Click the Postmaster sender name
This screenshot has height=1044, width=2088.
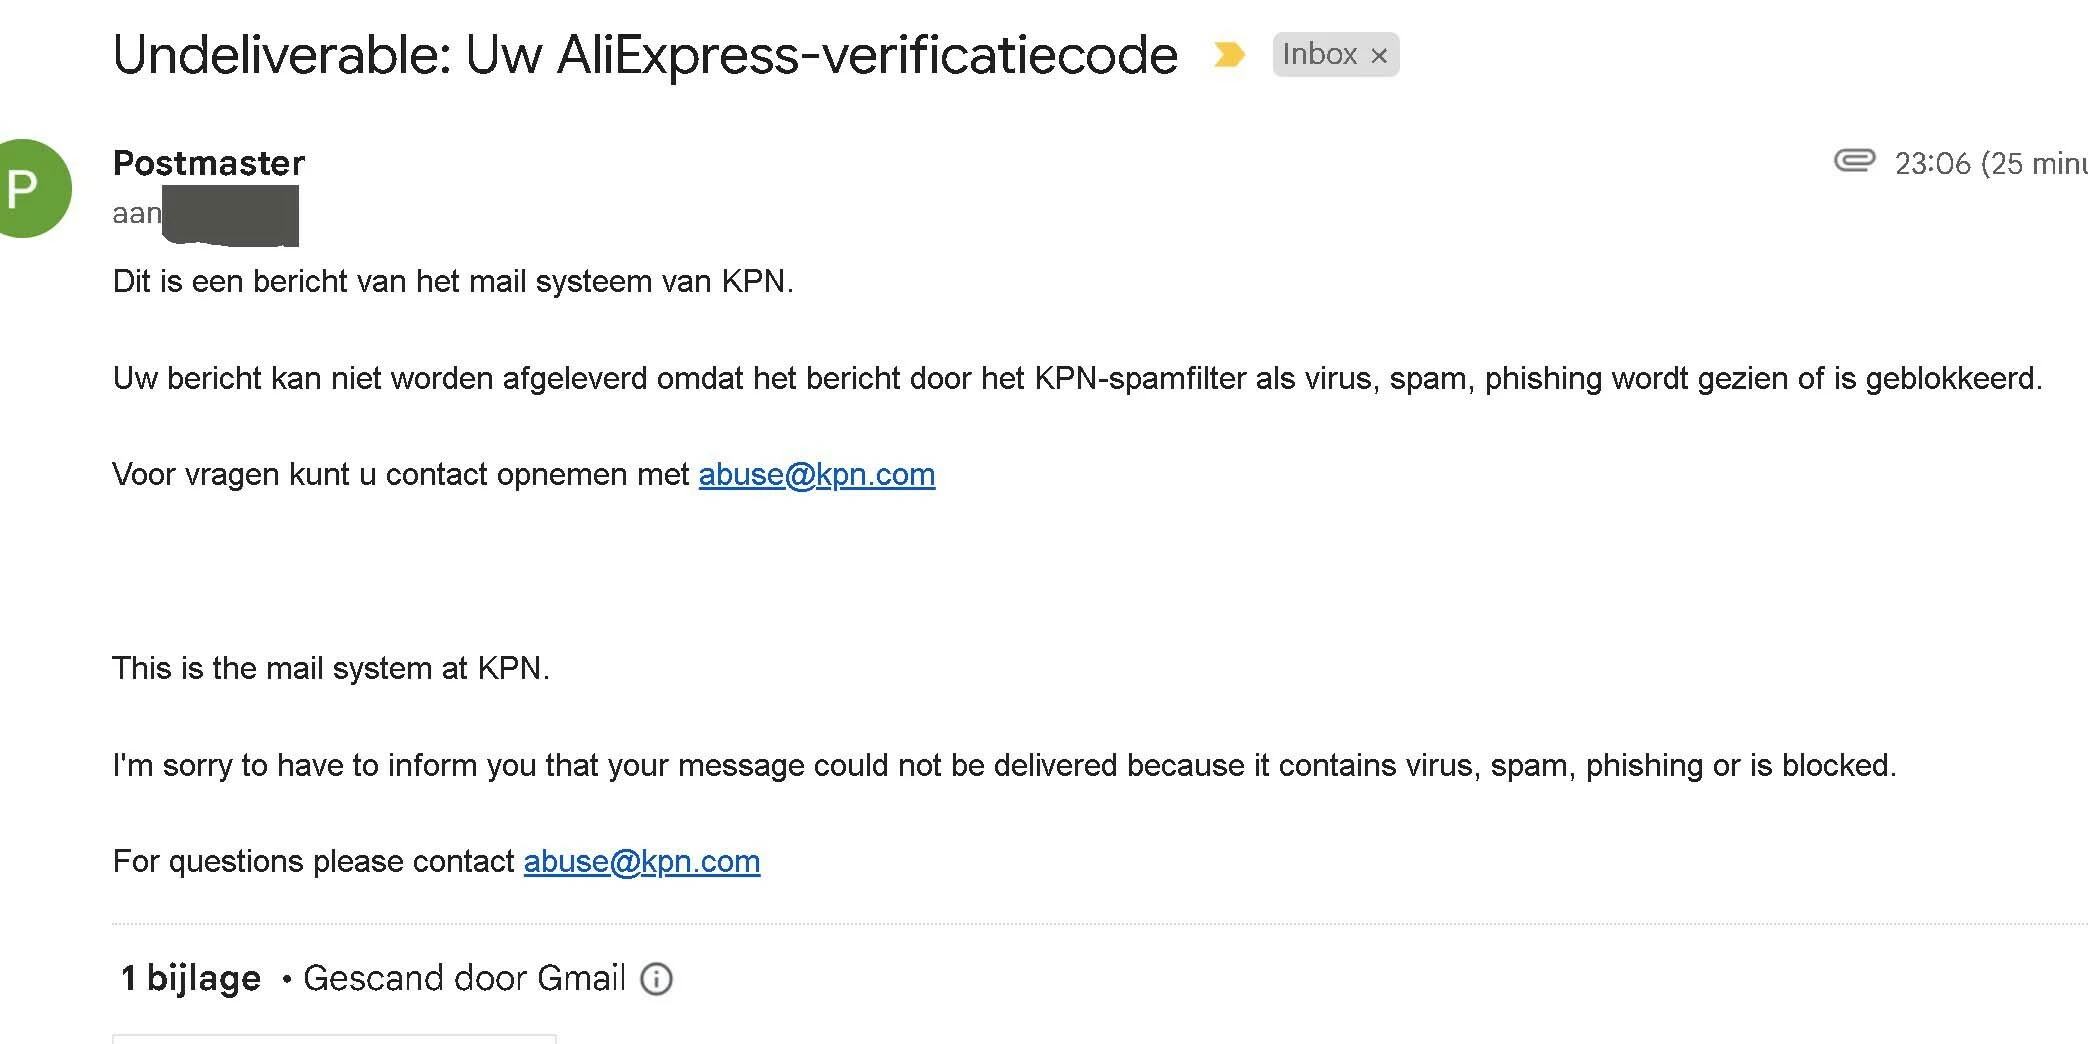pyautogui.click(x=208, y=163)
